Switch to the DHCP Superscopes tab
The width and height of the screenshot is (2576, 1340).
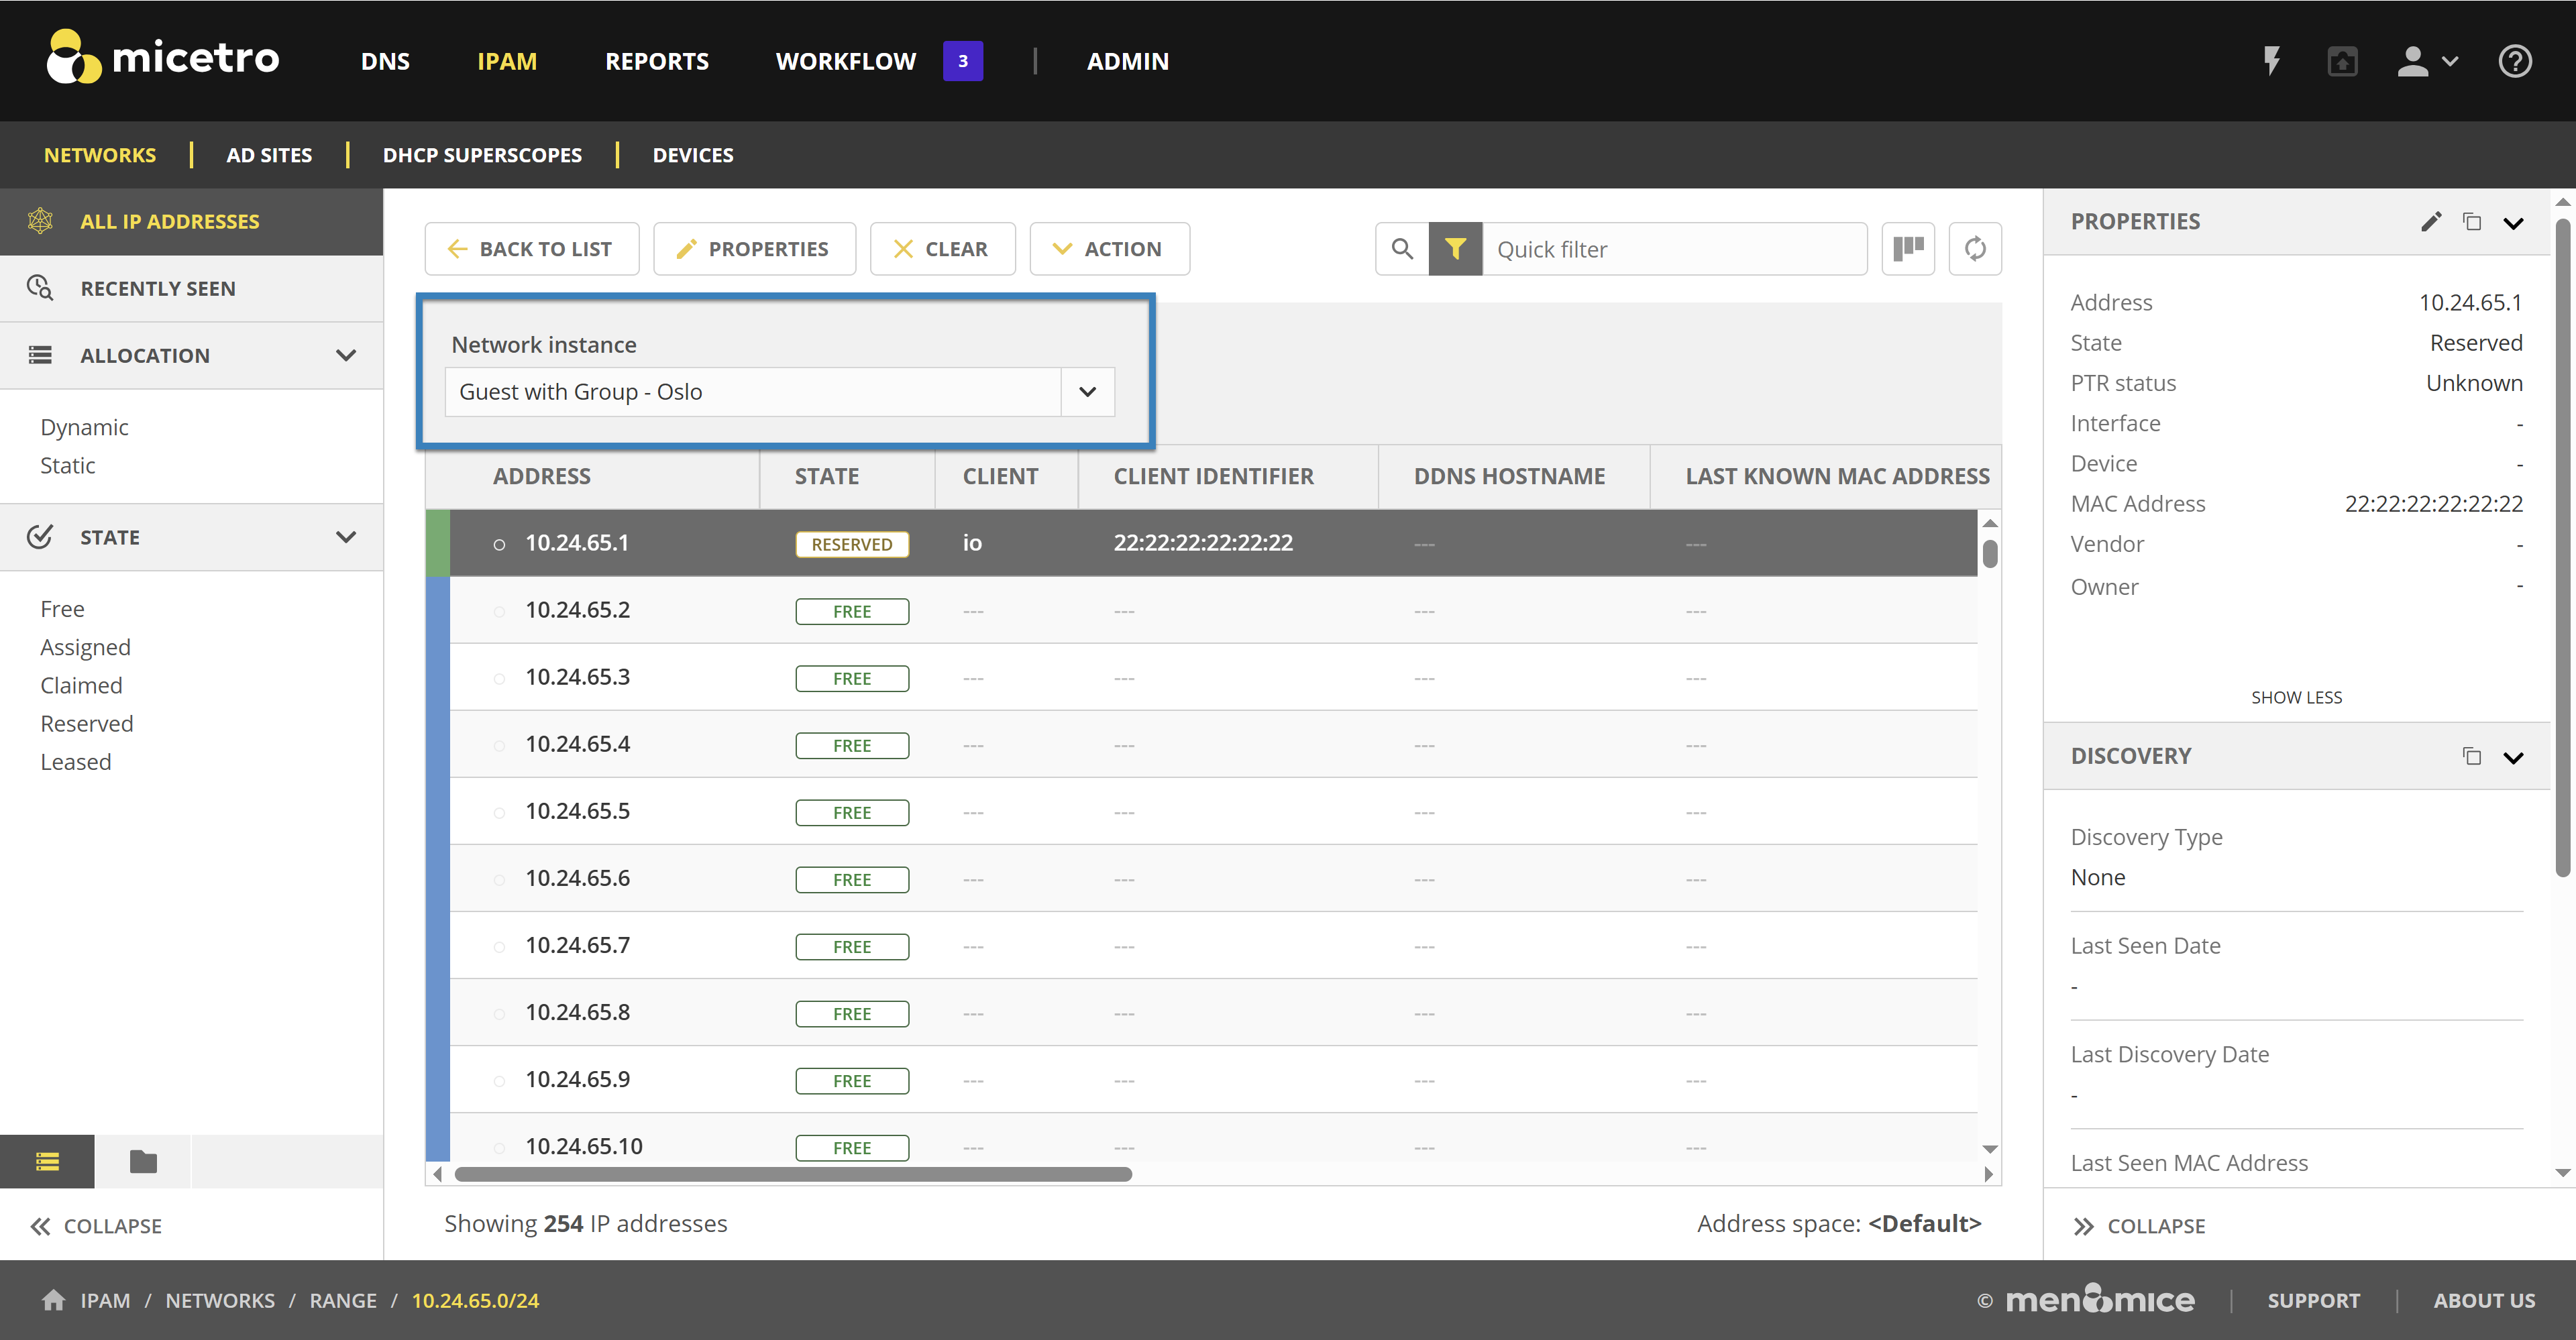pyautogui.click(x=482, y=155)
